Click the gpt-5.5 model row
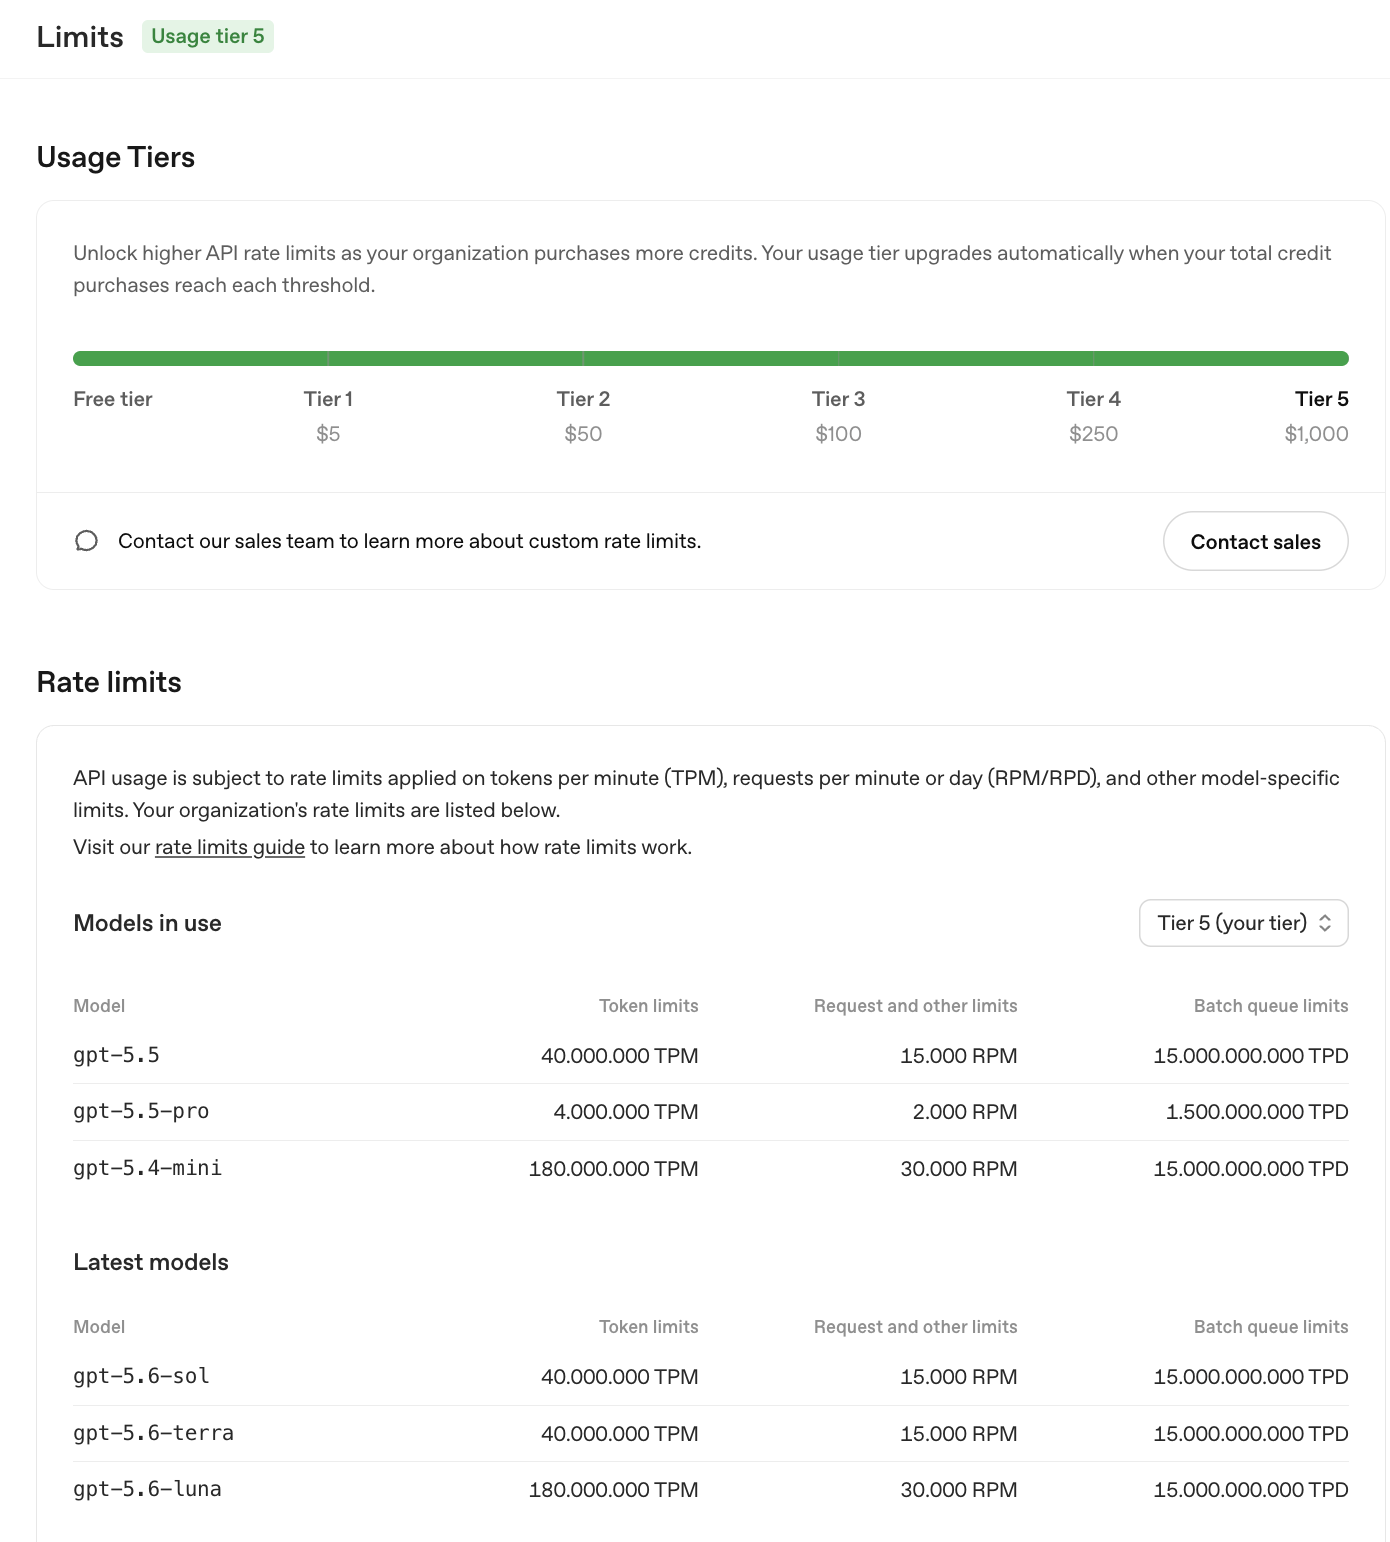This screenshot has height=1542, width=1390. click(711, 1056)
